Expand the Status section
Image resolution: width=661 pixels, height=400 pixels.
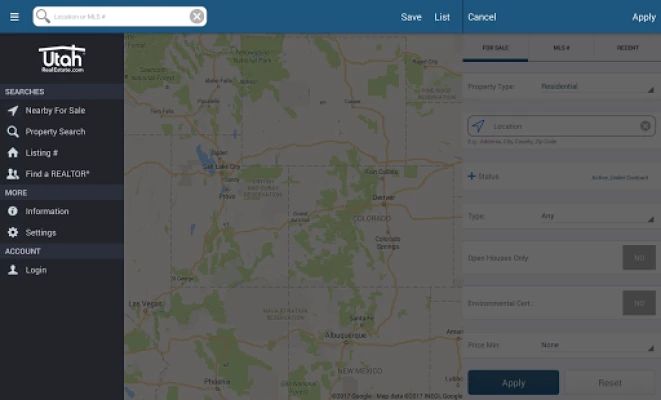[x=483, y=176]
